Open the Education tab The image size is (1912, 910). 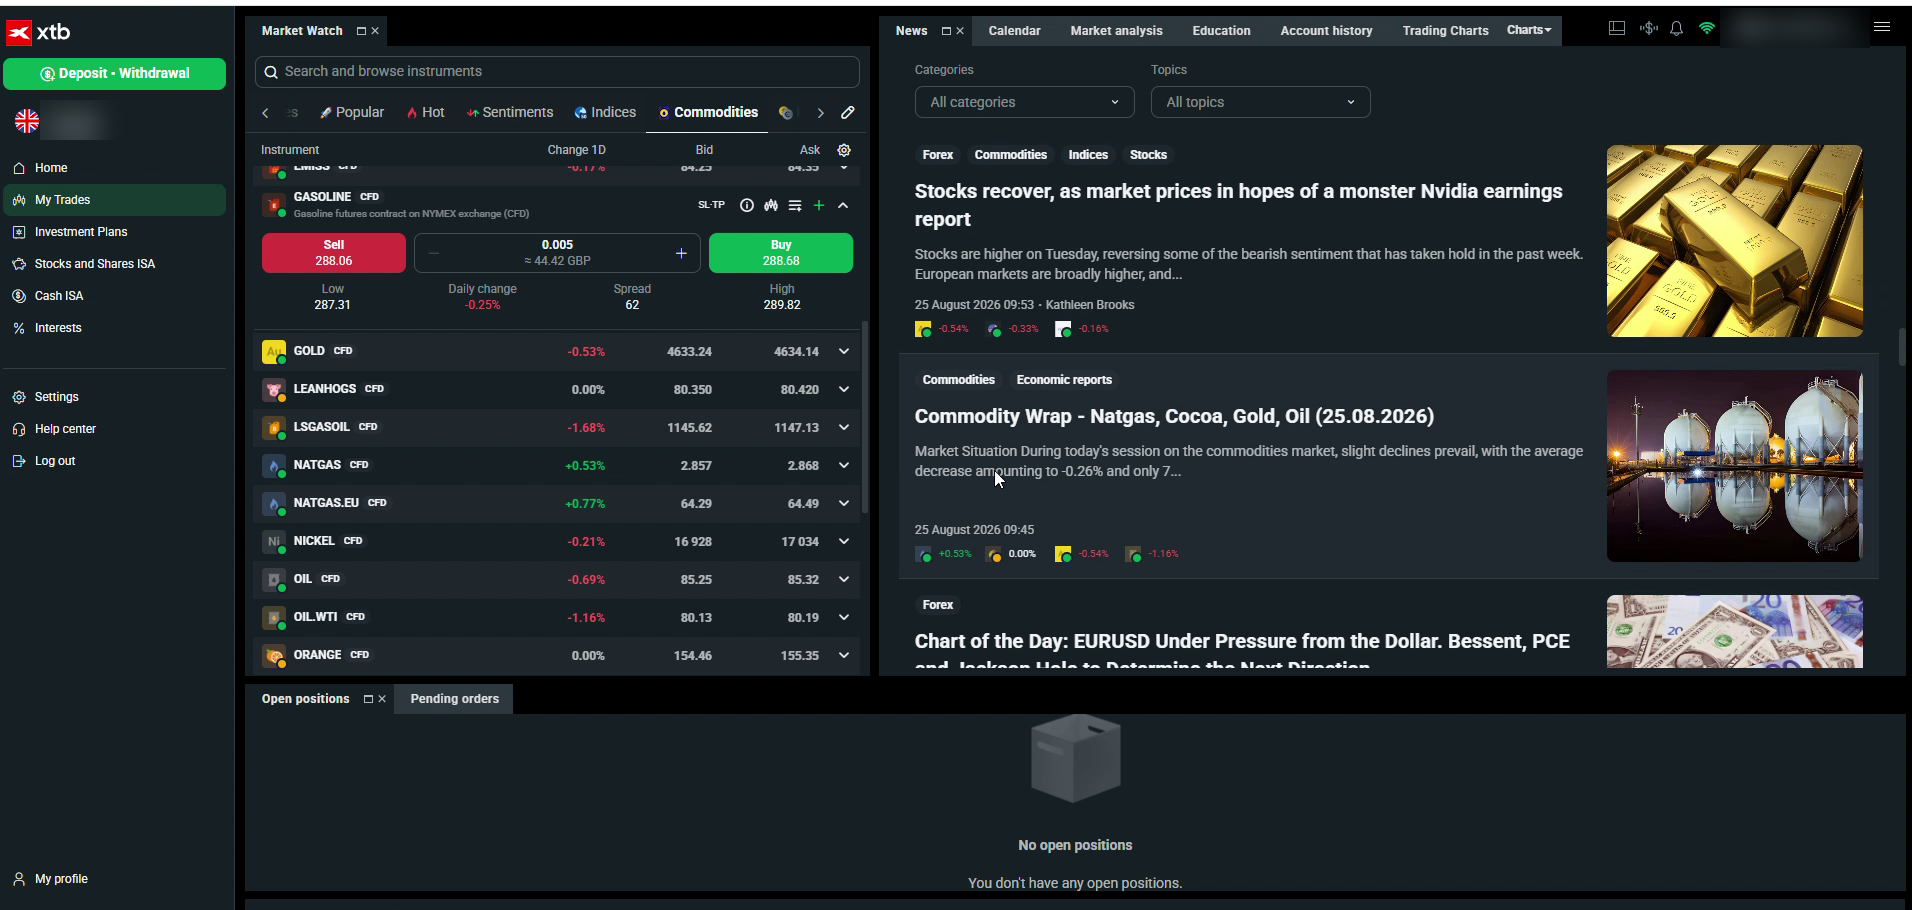(1221, 31)
